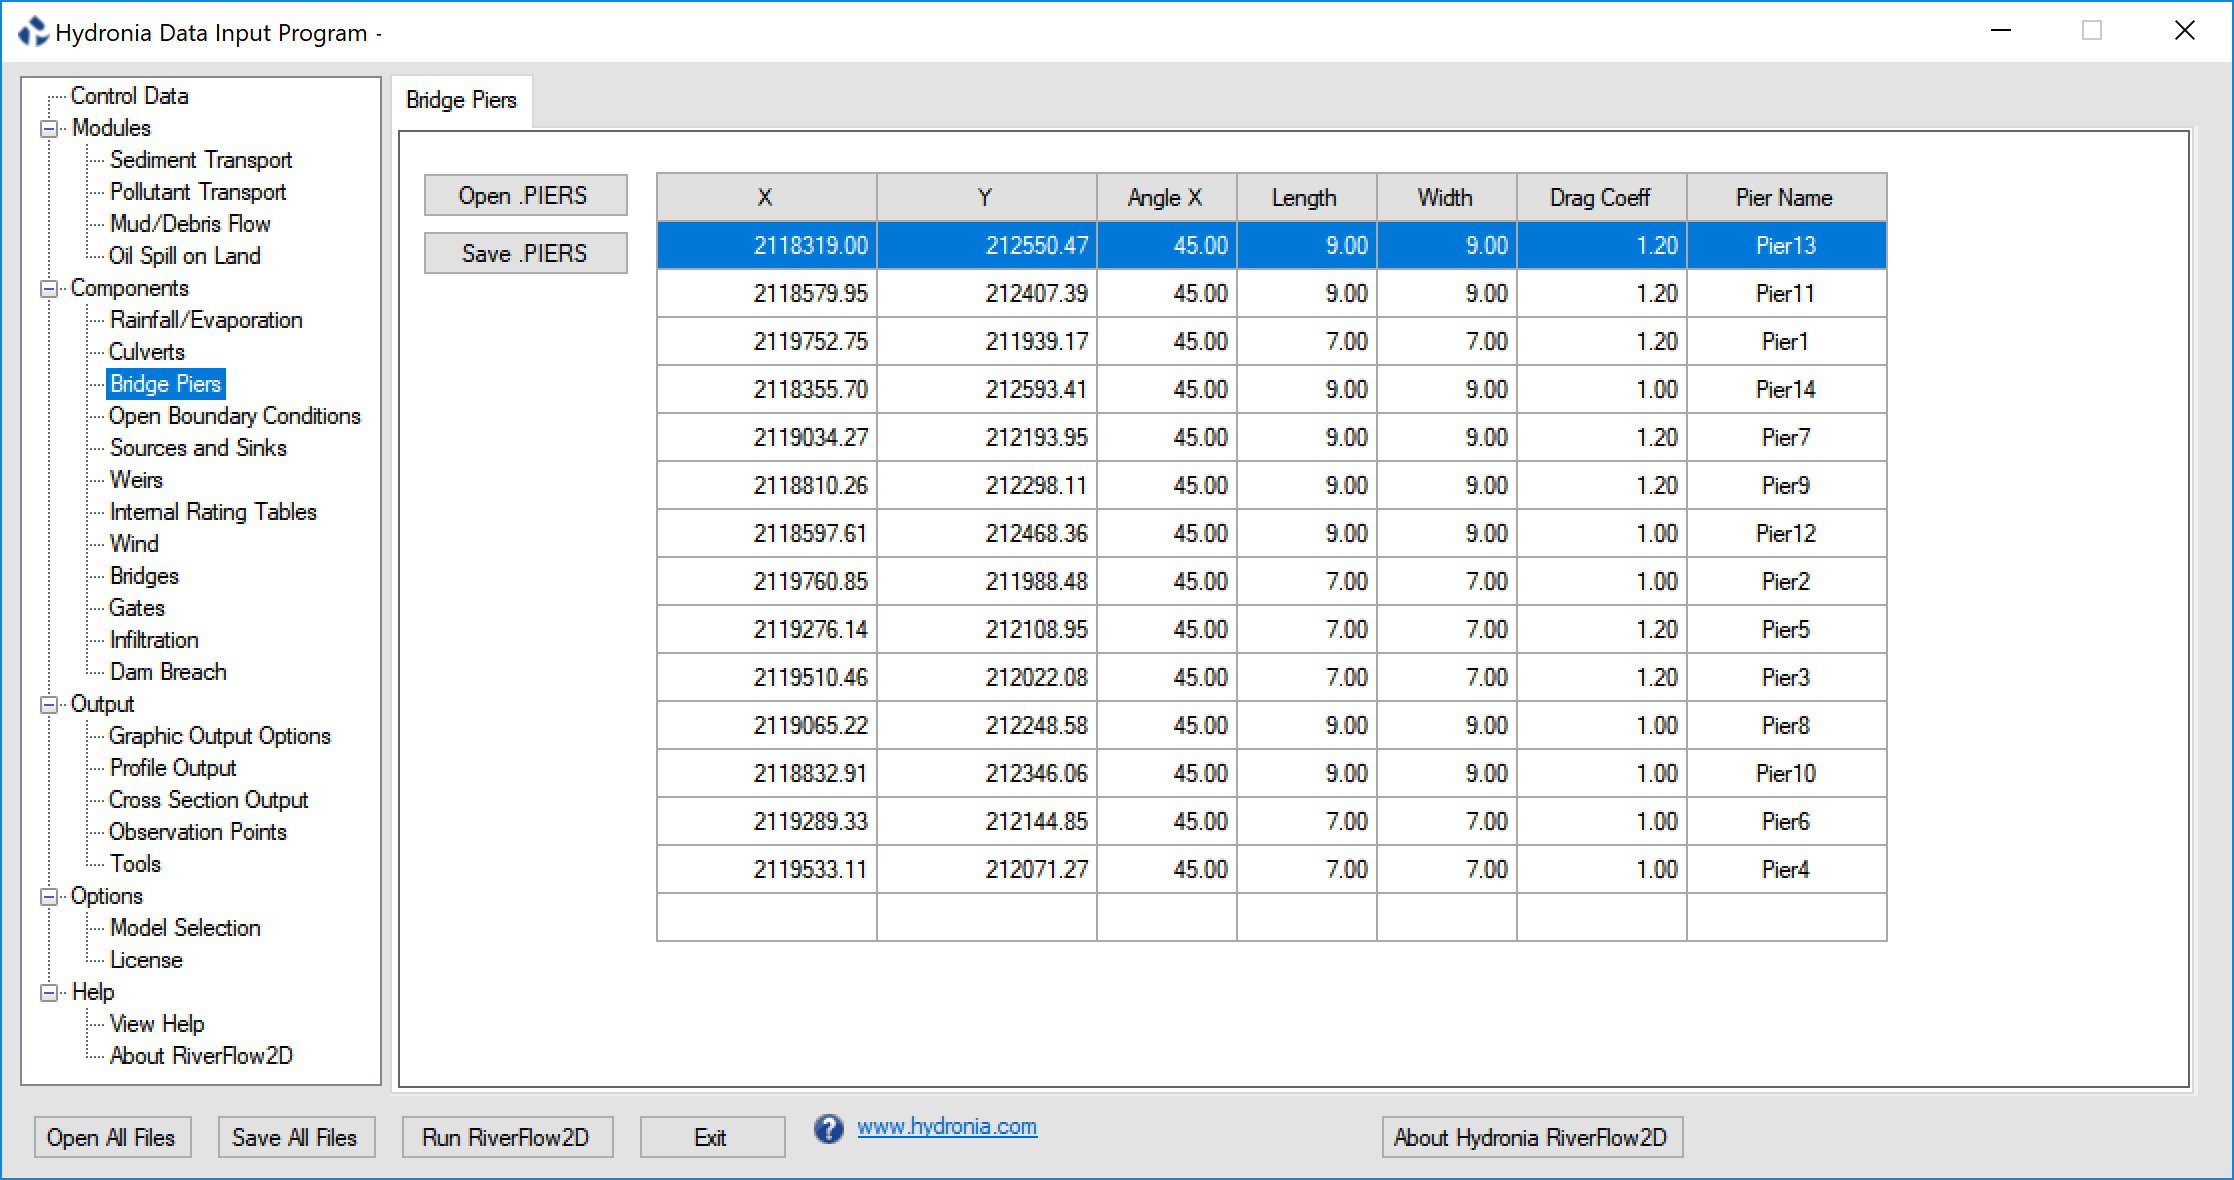Open Cross Section Output
The width and height of the screenshot is (2234, 1180).
(209, 800)
